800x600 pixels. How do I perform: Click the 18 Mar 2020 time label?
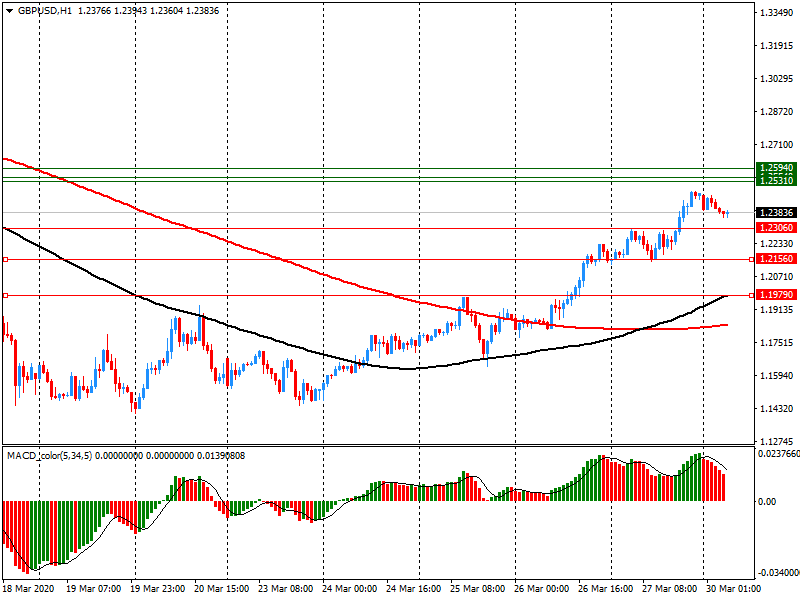tap(29, 589)
